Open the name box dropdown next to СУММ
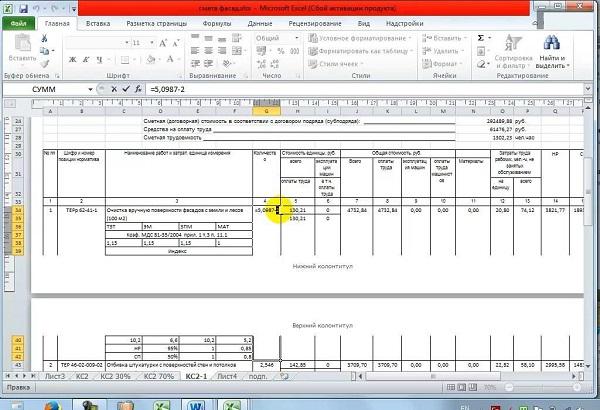The height and width of the screenshot is (410, 600). [90, 89]
